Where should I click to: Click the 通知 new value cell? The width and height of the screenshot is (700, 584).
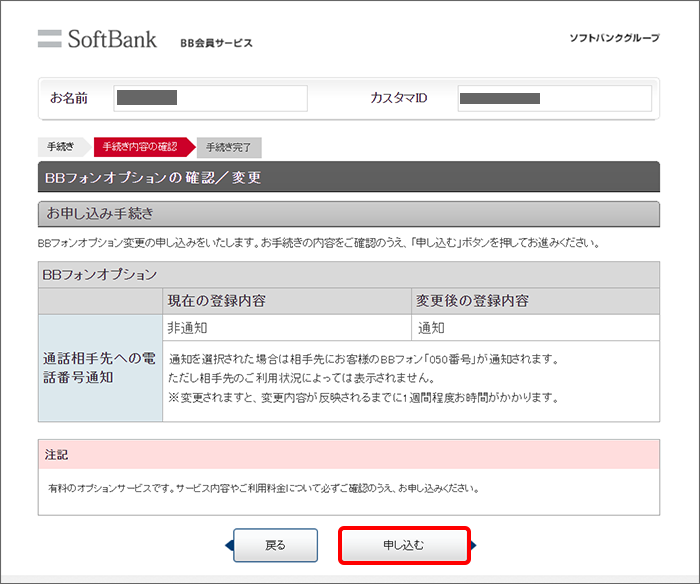point(535,328)
